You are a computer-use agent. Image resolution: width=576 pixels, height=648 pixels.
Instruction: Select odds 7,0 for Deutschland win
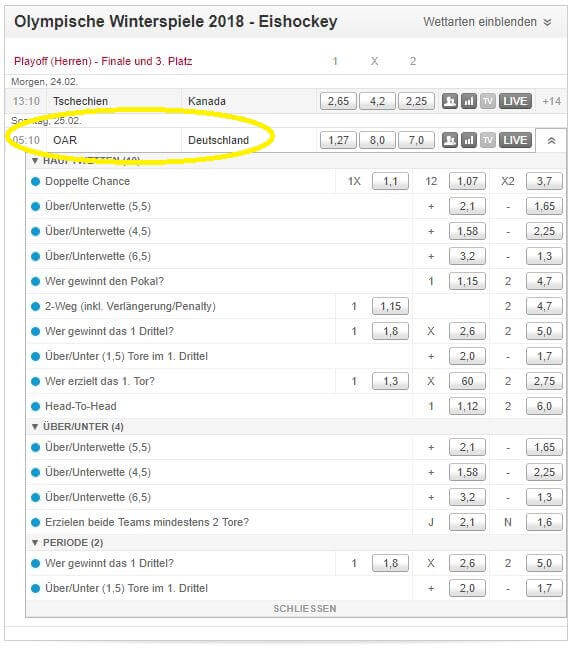pos(416,141)
